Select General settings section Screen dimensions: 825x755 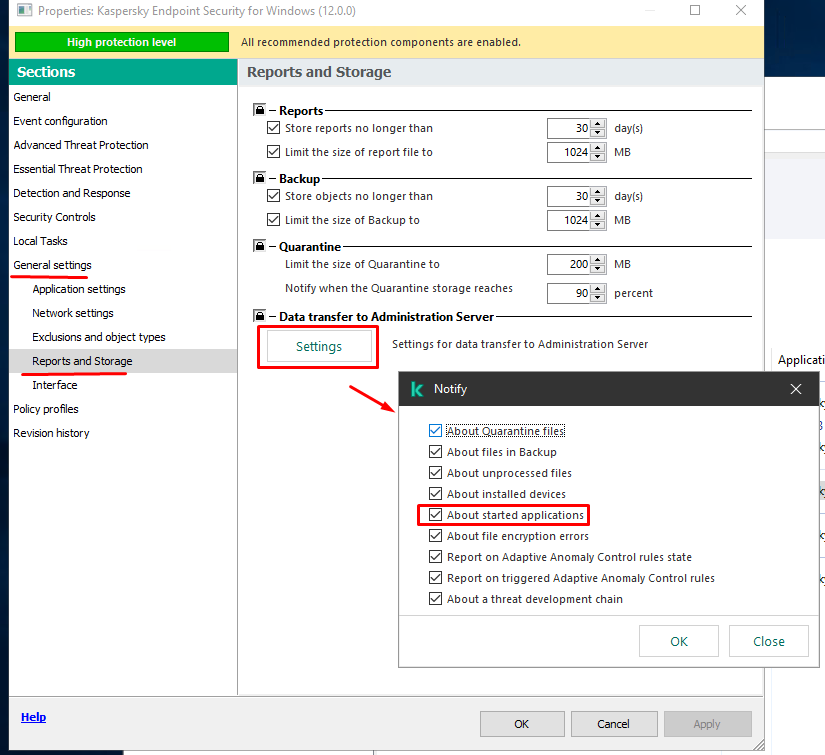pyautogui.click(x=52, y=265)
